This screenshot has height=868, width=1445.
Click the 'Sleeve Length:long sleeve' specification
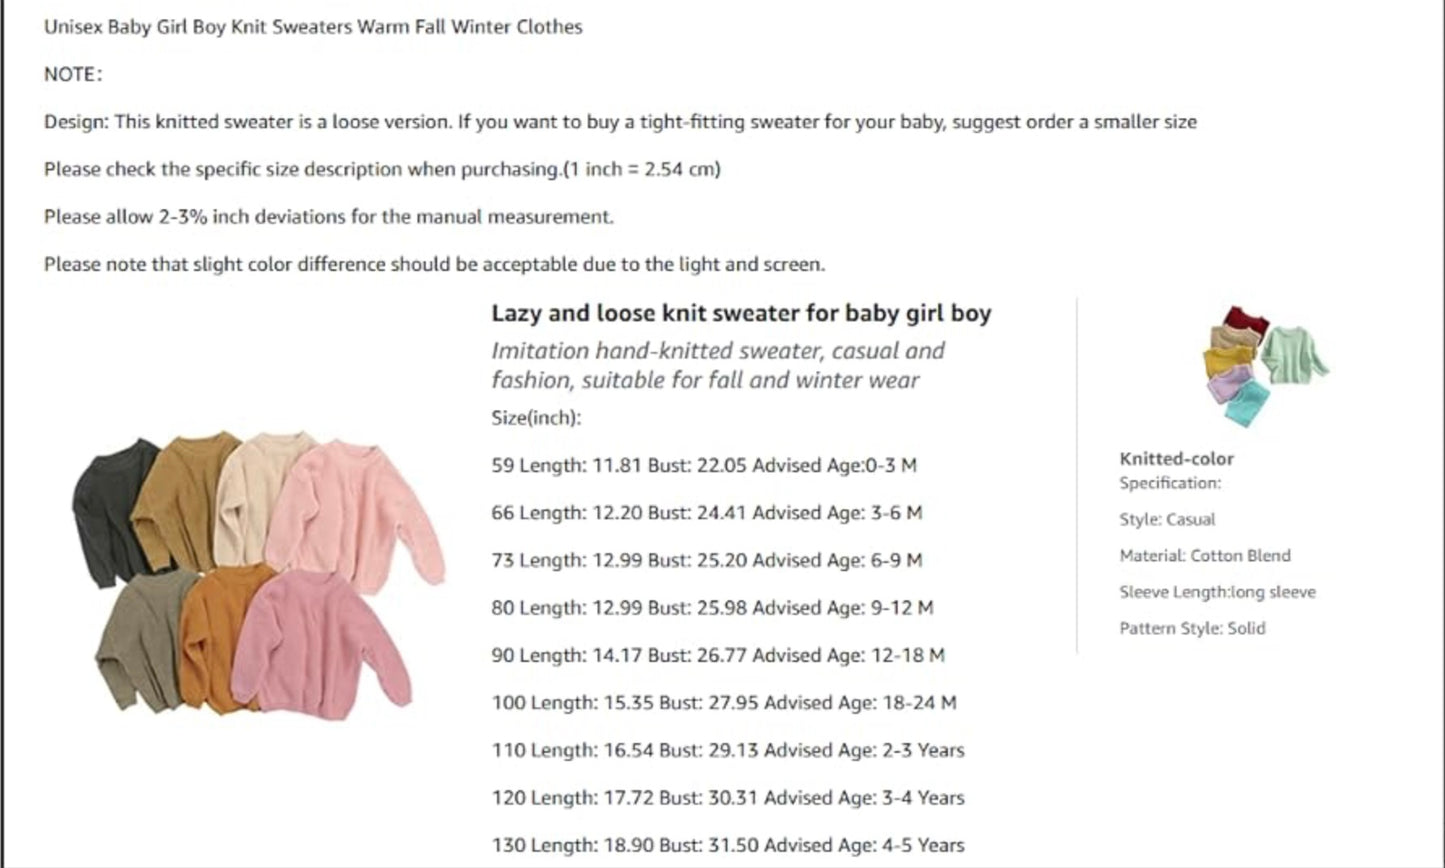[1217, 592]
